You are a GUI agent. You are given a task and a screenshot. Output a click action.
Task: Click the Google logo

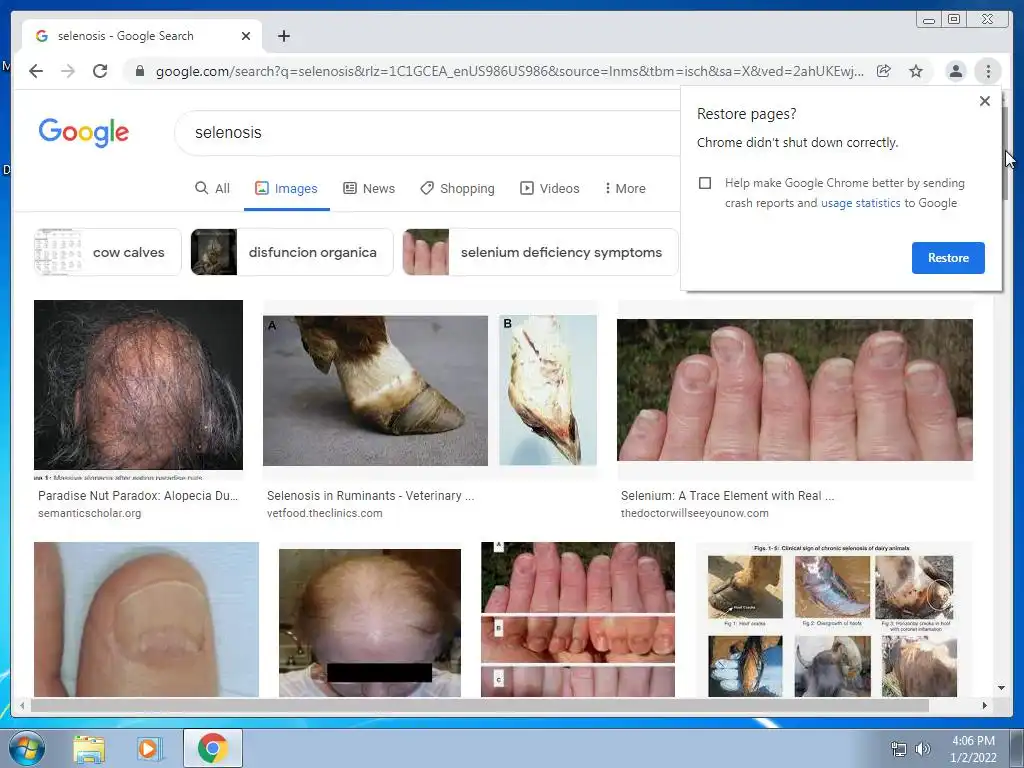point(84,133)
